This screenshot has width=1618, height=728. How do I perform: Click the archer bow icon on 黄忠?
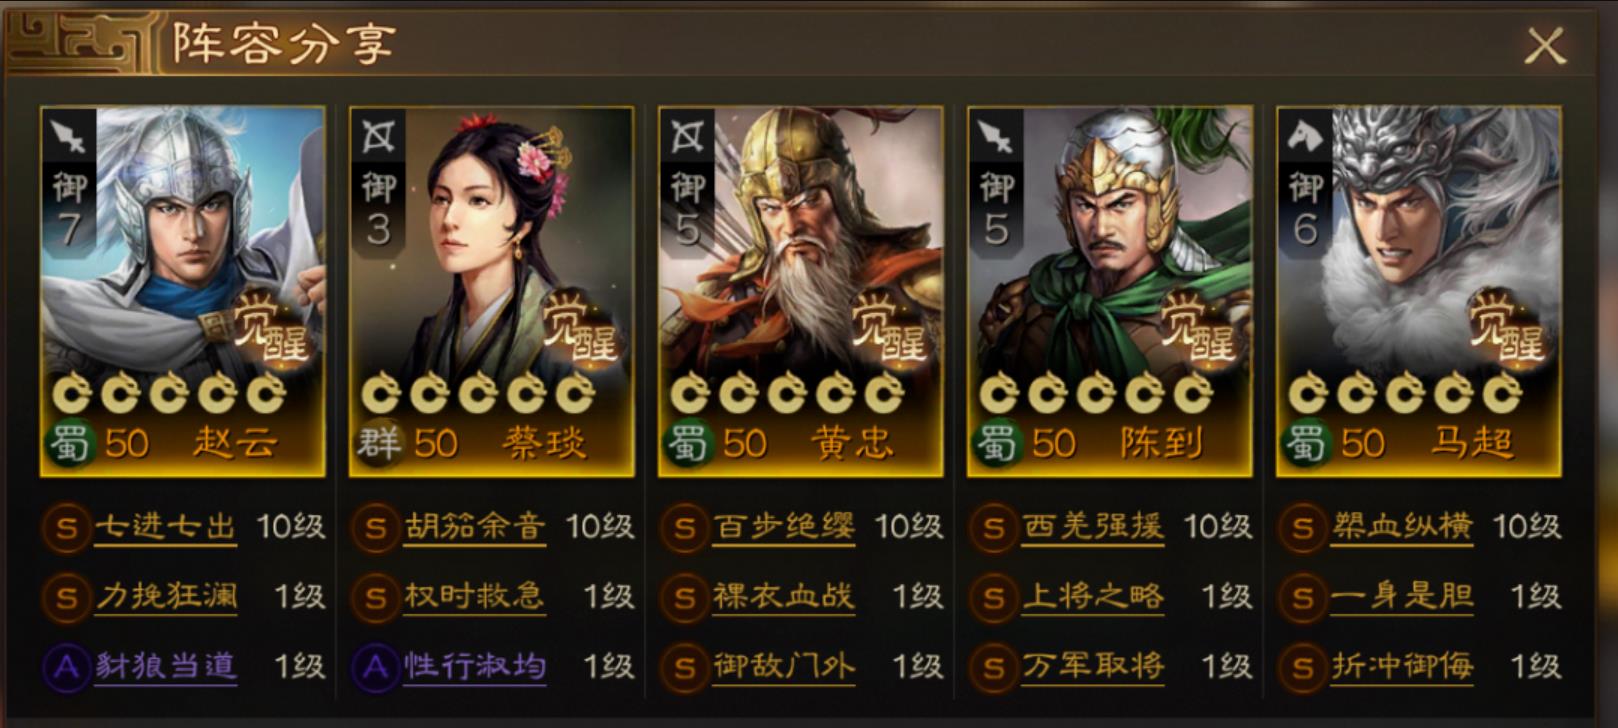(x=686, y=135)
